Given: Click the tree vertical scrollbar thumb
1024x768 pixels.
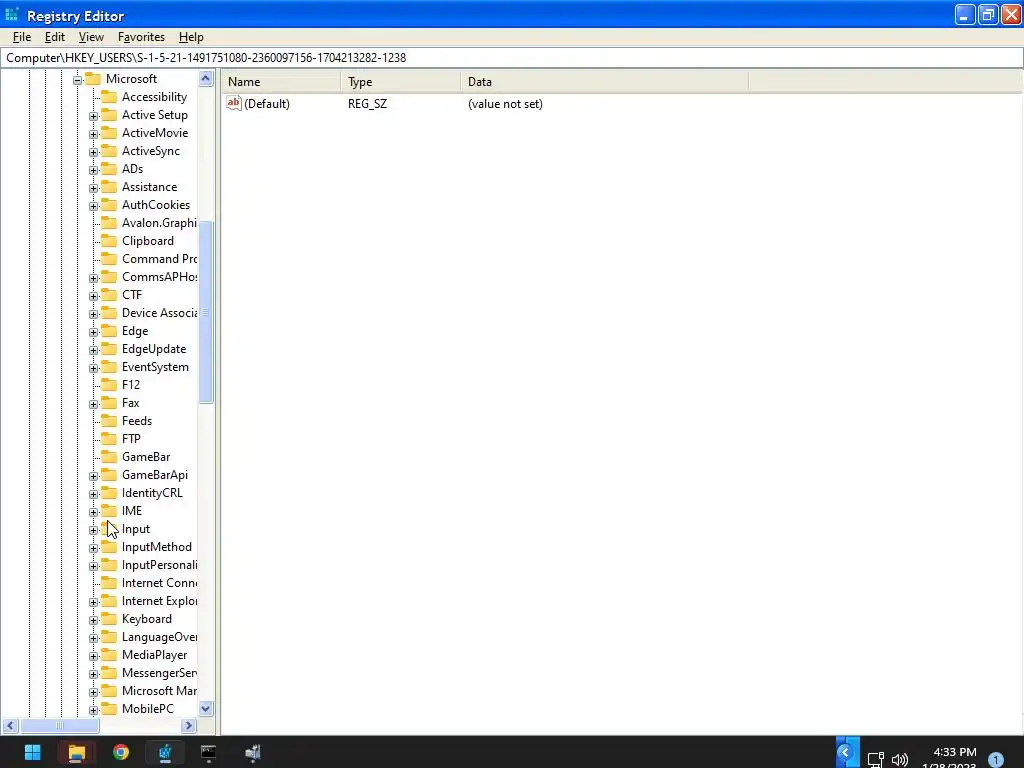Looking at the screenshot, I should (x=206, y=312).
